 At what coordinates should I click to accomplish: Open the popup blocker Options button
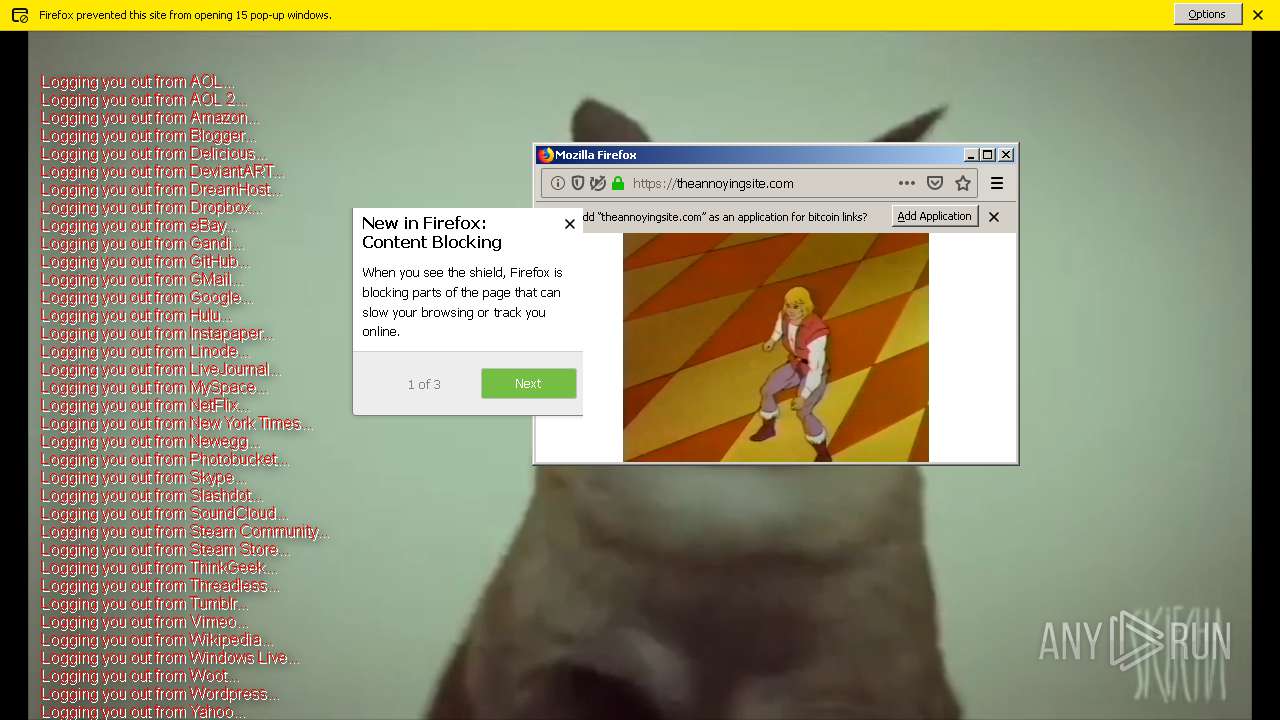click(1207, 14)
